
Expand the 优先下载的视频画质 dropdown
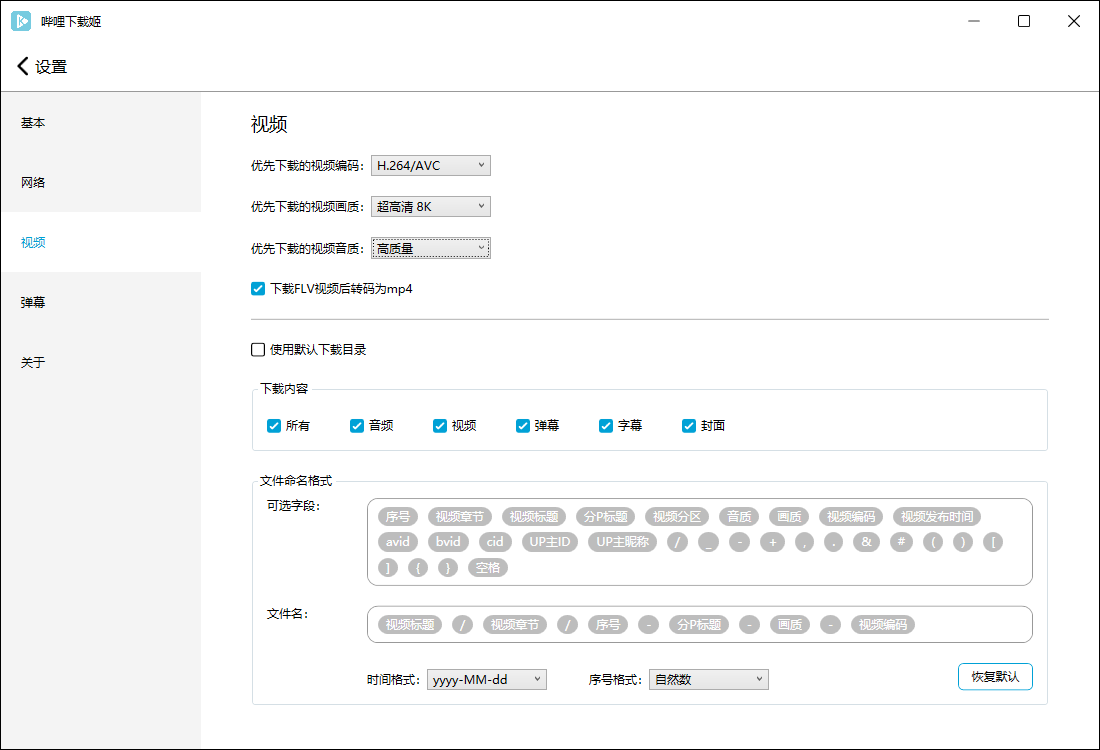(x=430, y=207)
